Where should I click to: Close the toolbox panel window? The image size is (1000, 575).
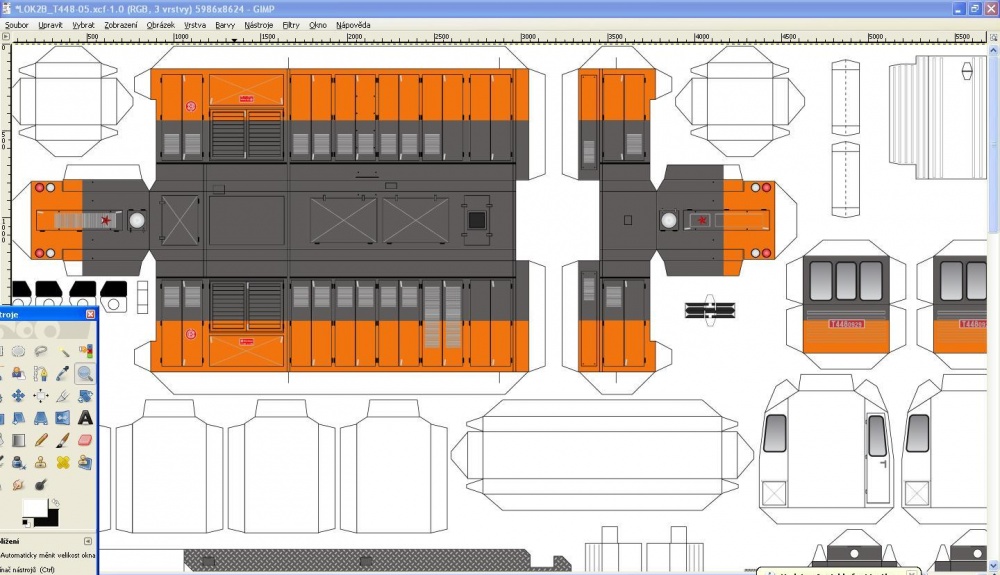coord(91,314)
